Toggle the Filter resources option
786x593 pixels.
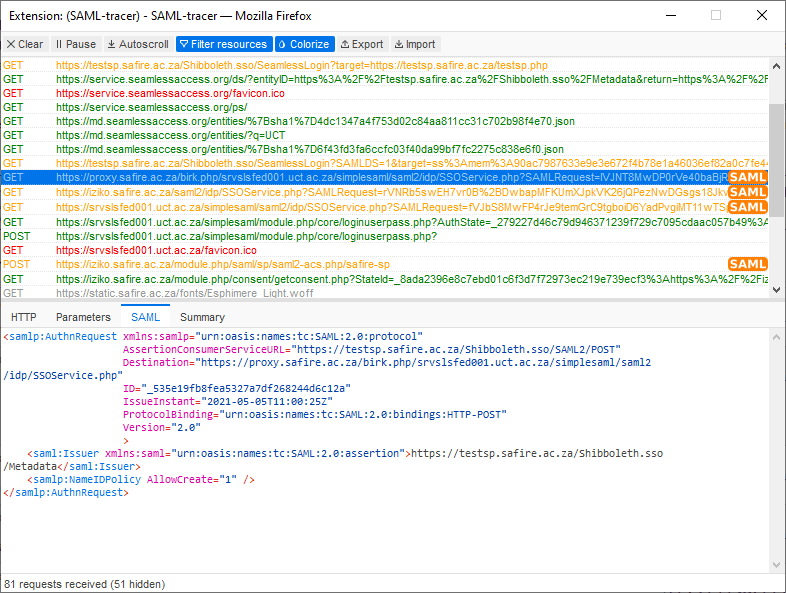(x=224, y=44)
